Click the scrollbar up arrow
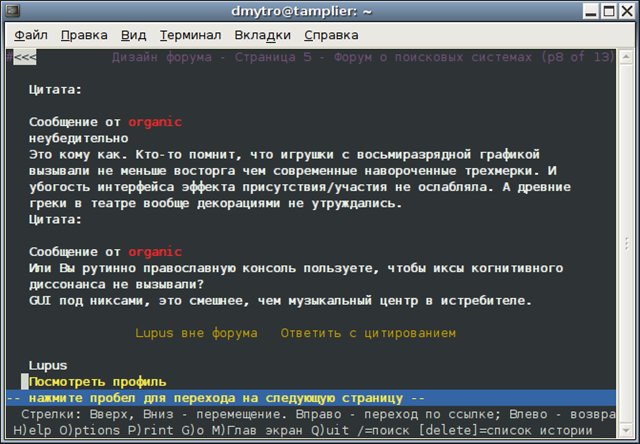This screenshot has width=640, height=444. point(626,57)
